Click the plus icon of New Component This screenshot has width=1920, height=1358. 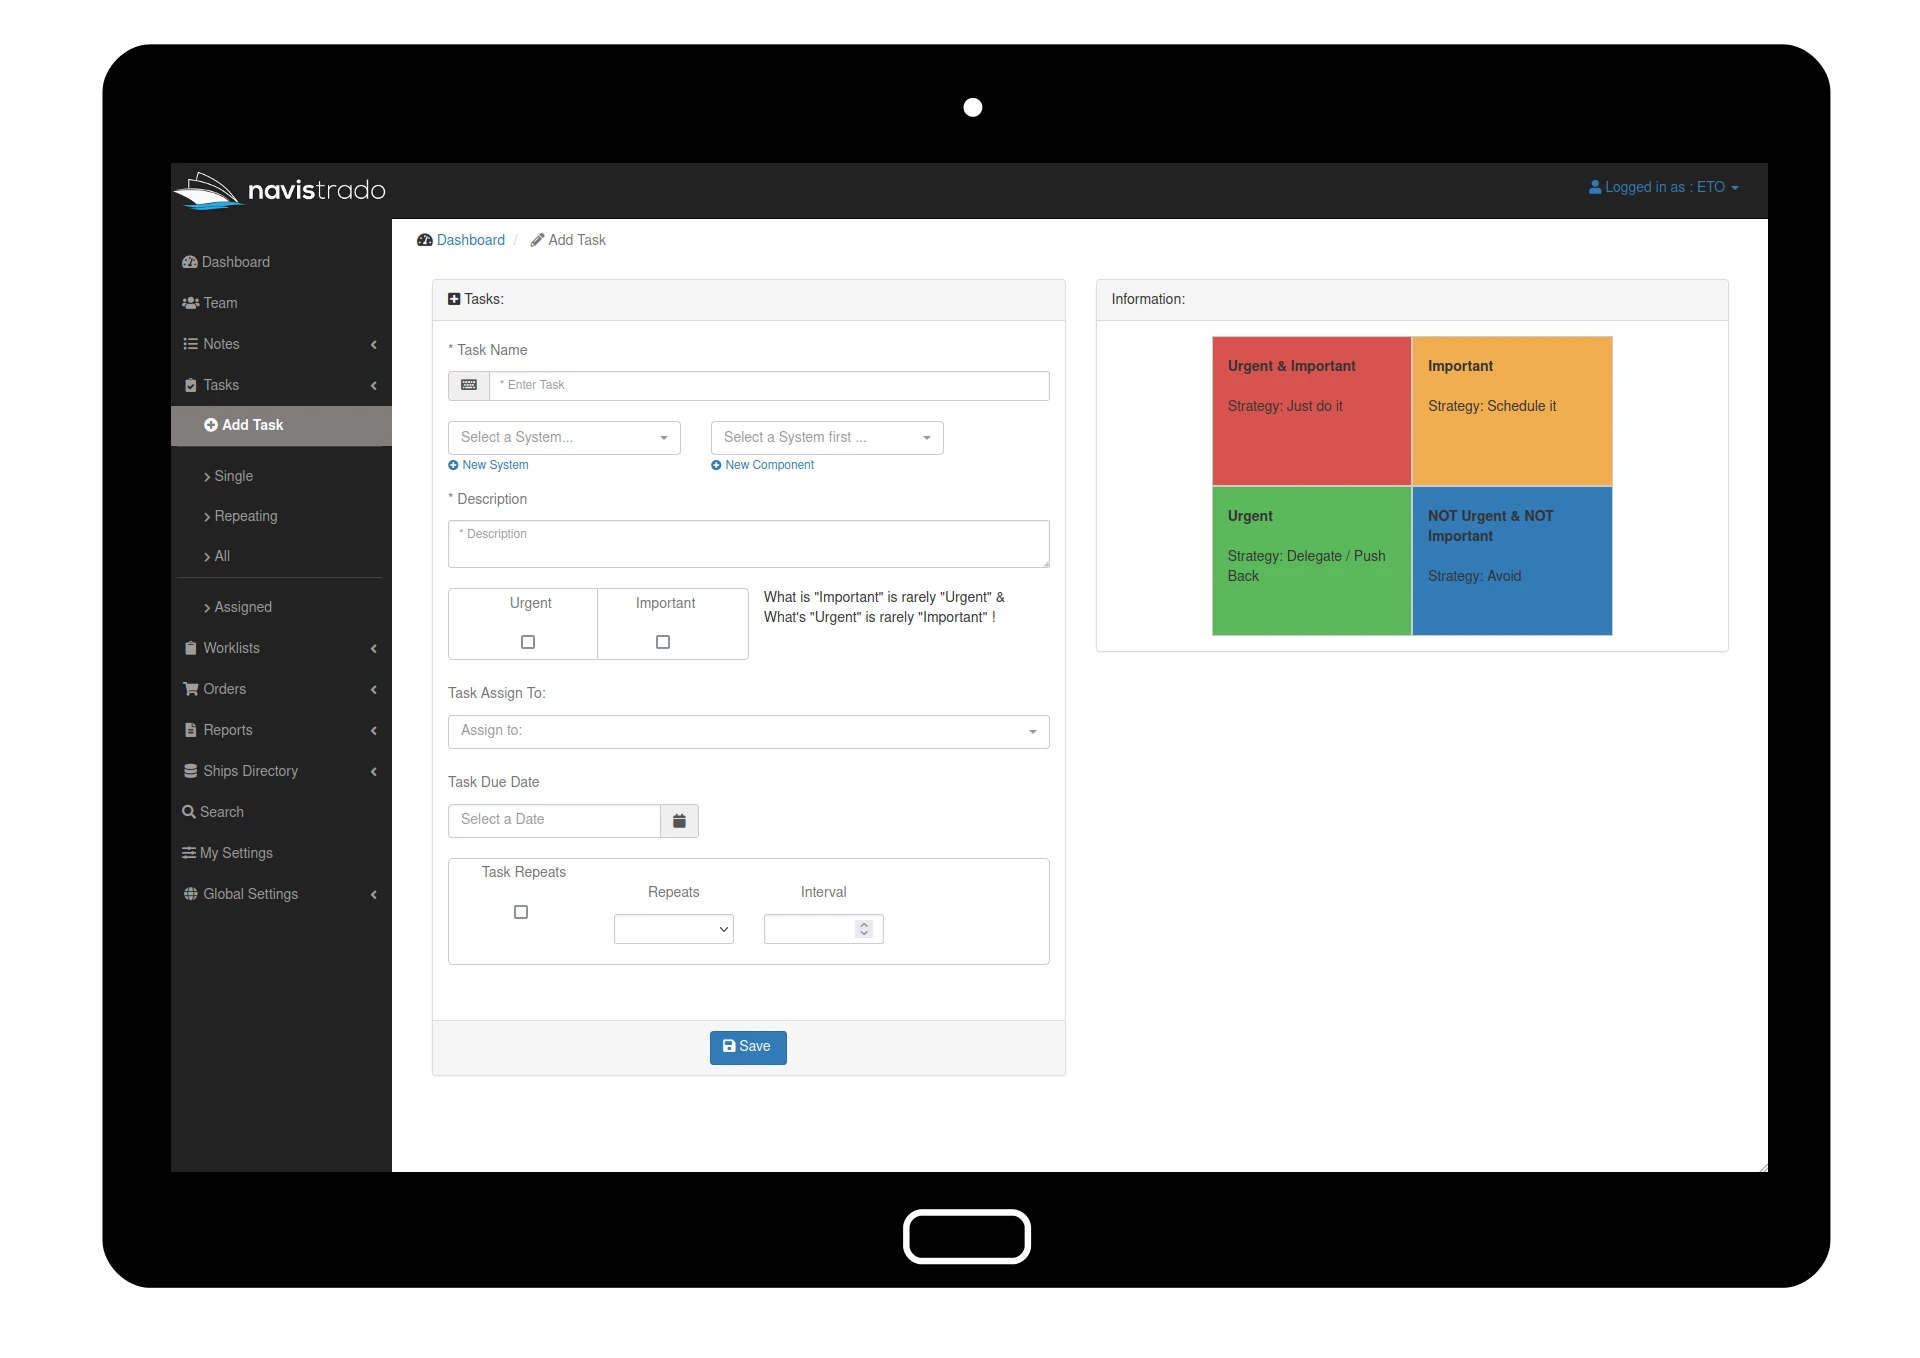point(716,465)
